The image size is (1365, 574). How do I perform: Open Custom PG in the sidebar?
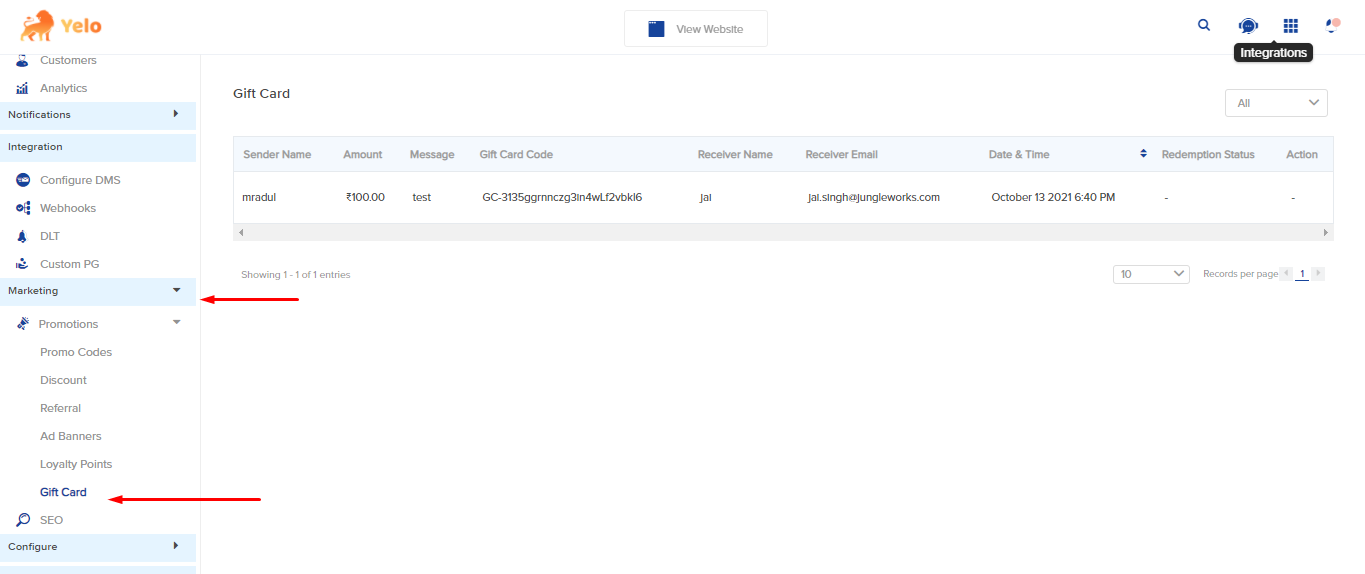click(x=69, y=264)
